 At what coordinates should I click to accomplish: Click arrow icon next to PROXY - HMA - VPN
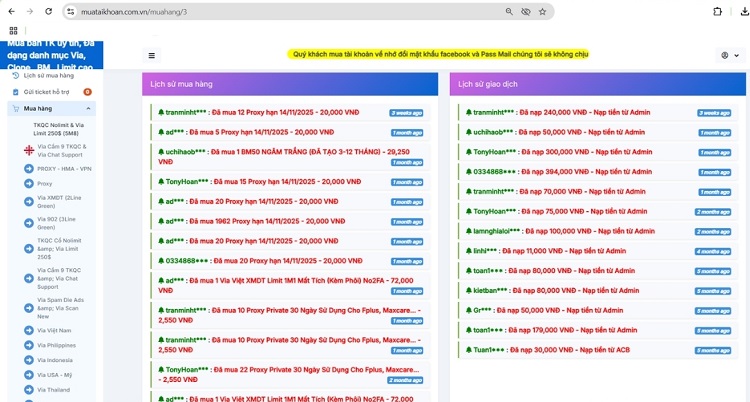[29, 168]
